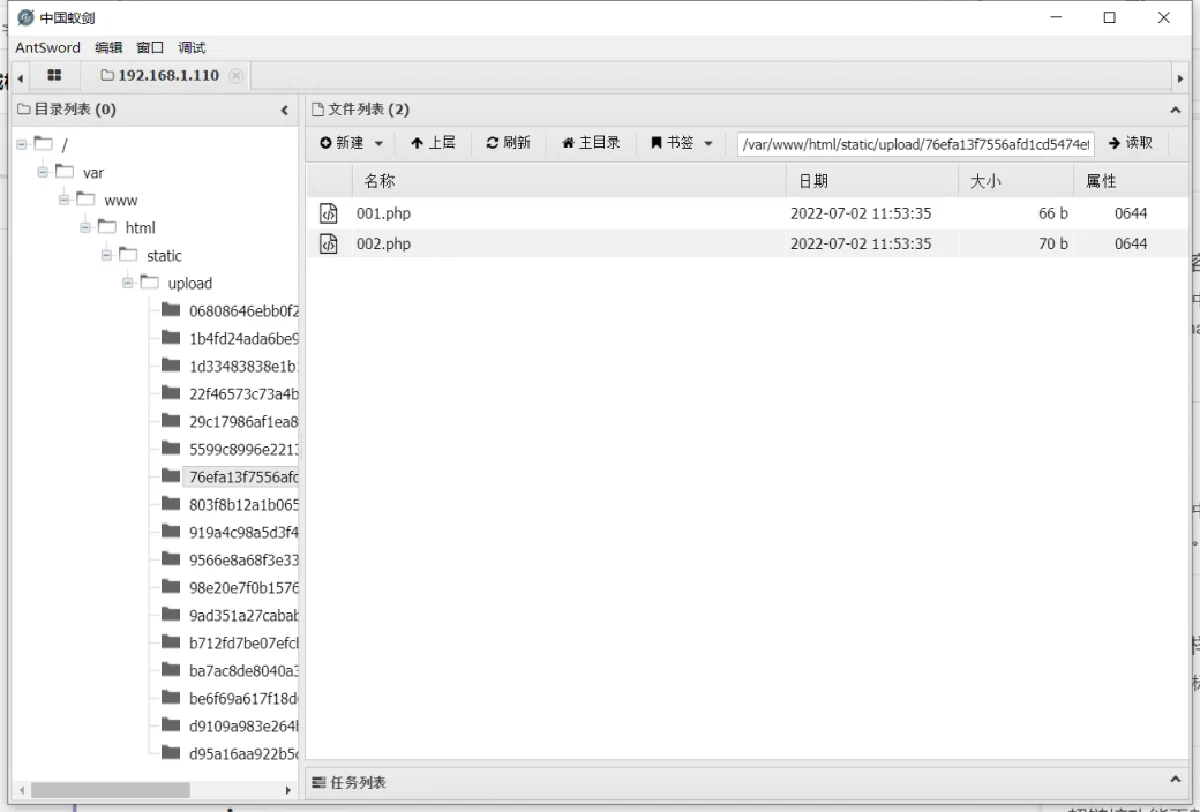Click the 新建 button

coord(342,143)
